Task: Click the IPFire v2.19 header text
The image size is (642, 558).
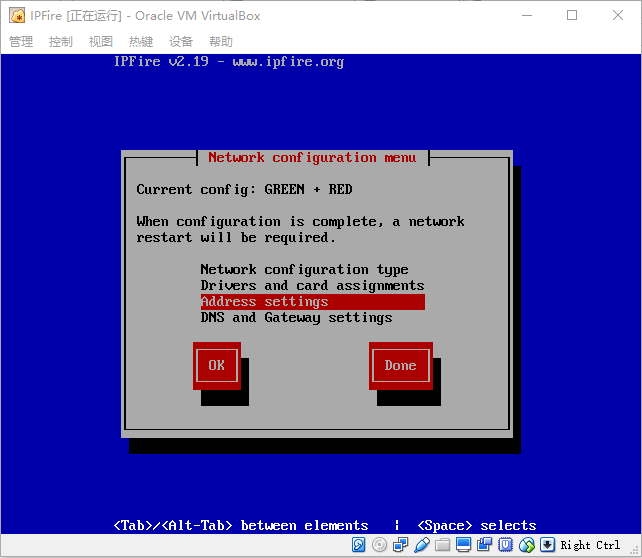Action: click(229, 61)
